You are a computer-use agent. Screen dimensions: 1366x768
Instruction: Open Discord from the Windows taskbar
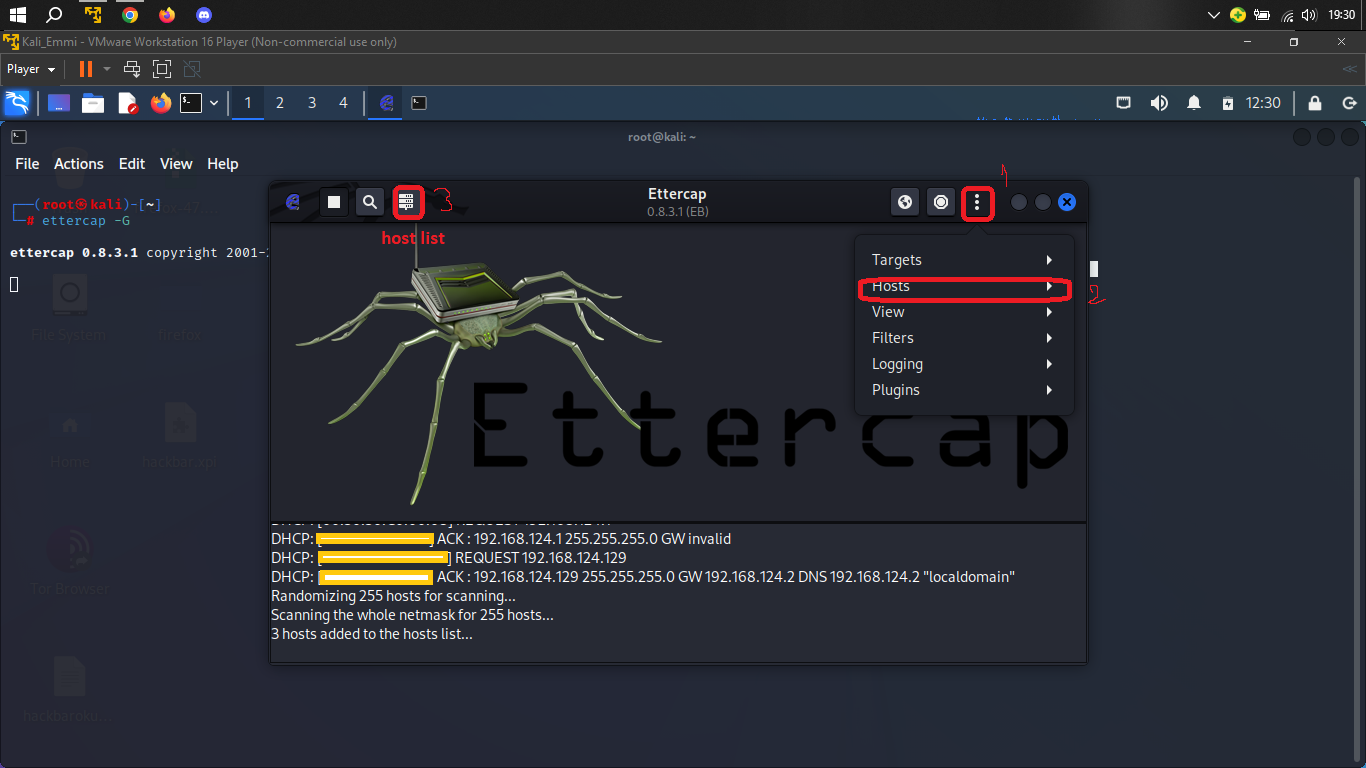tap(204, 15)
